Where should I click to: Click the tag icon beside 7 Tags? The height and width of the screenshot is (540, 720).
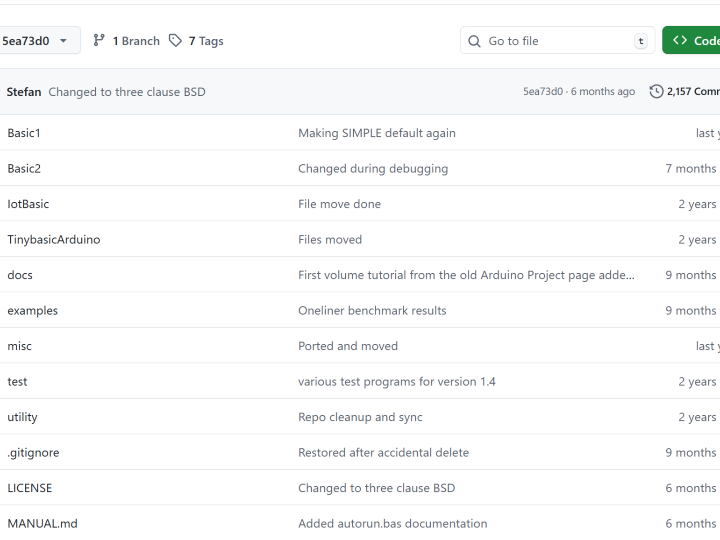tap(176, 41)
